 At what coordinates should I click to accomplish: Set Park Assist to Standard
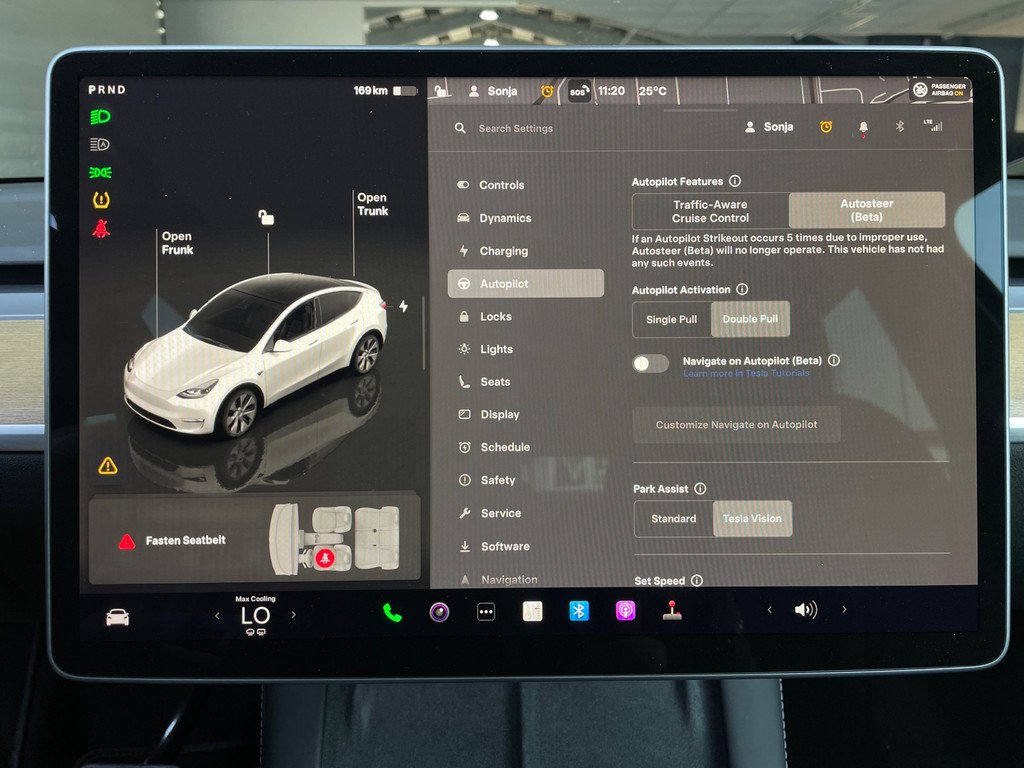pos(673,519)
